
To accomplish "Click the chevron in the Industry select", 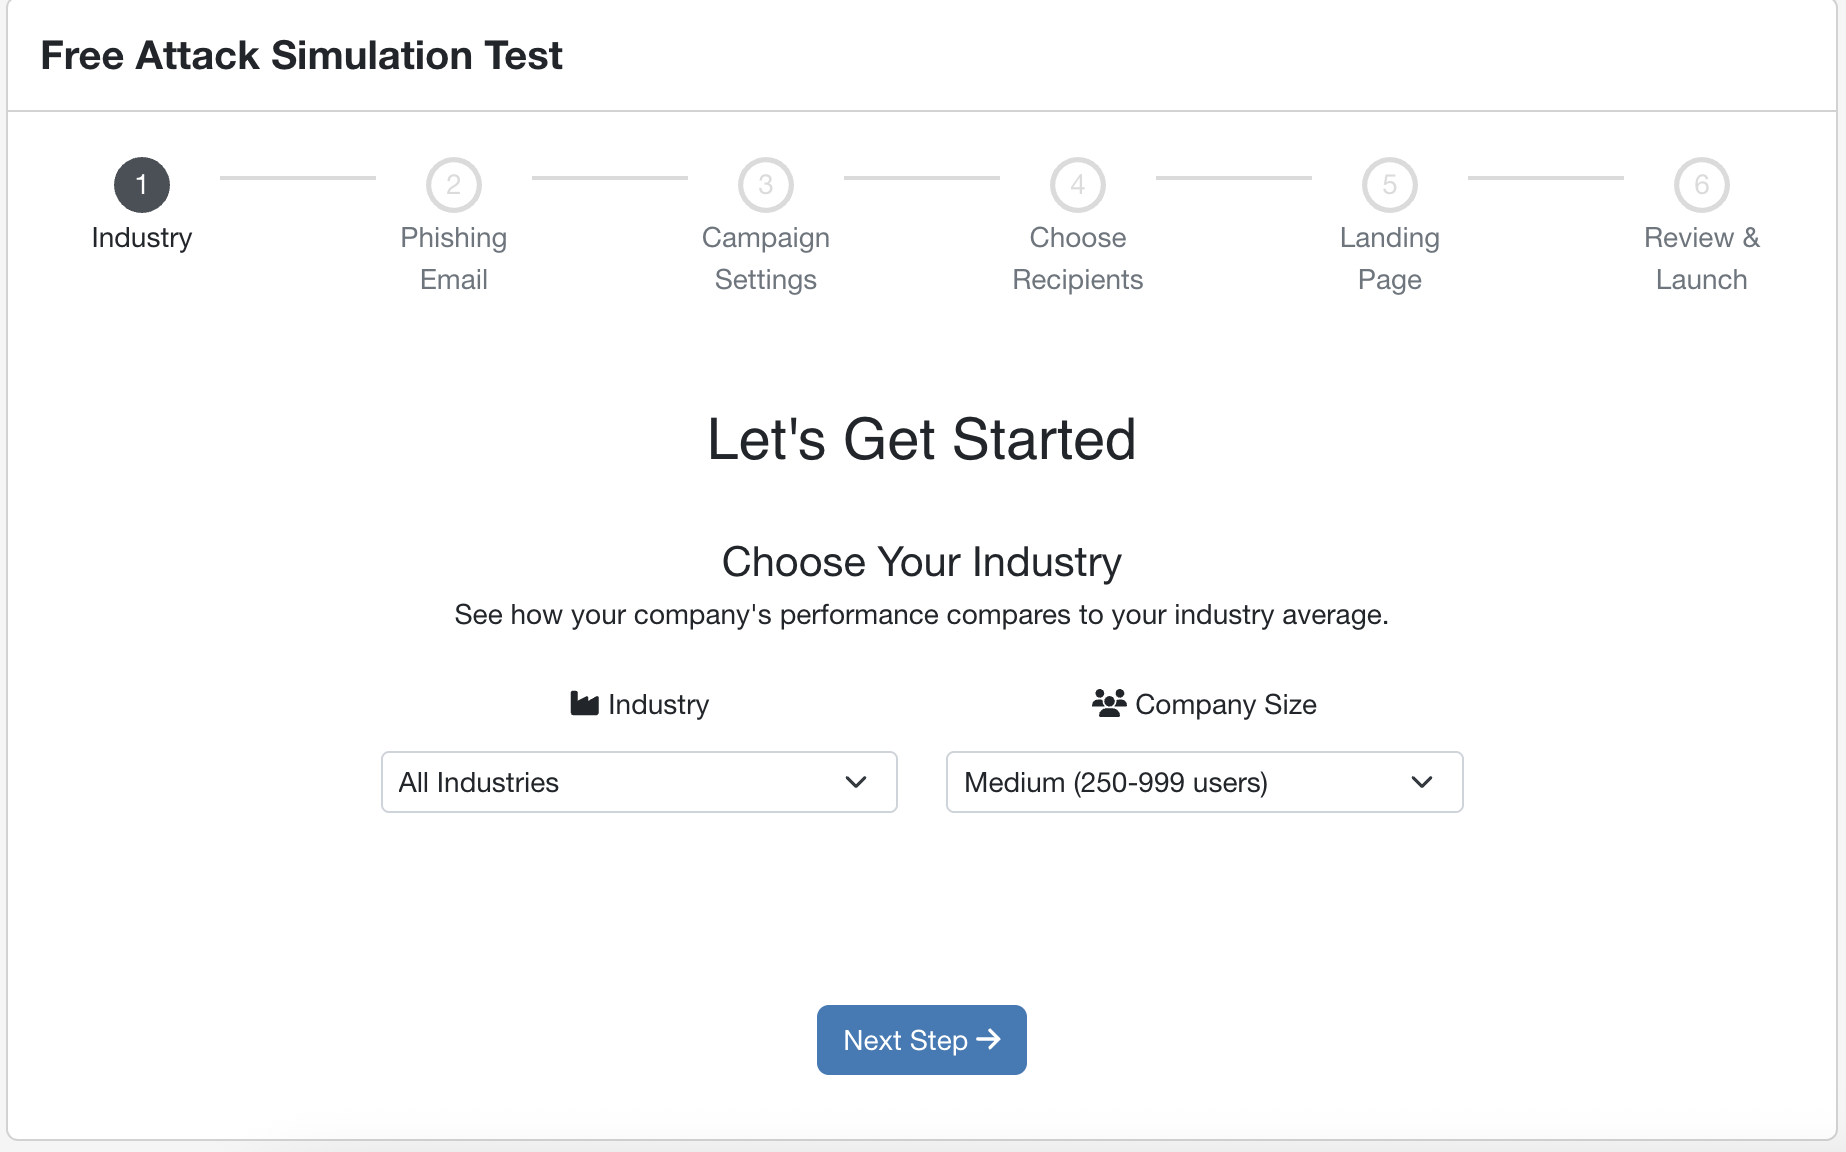I will point(856,782).
